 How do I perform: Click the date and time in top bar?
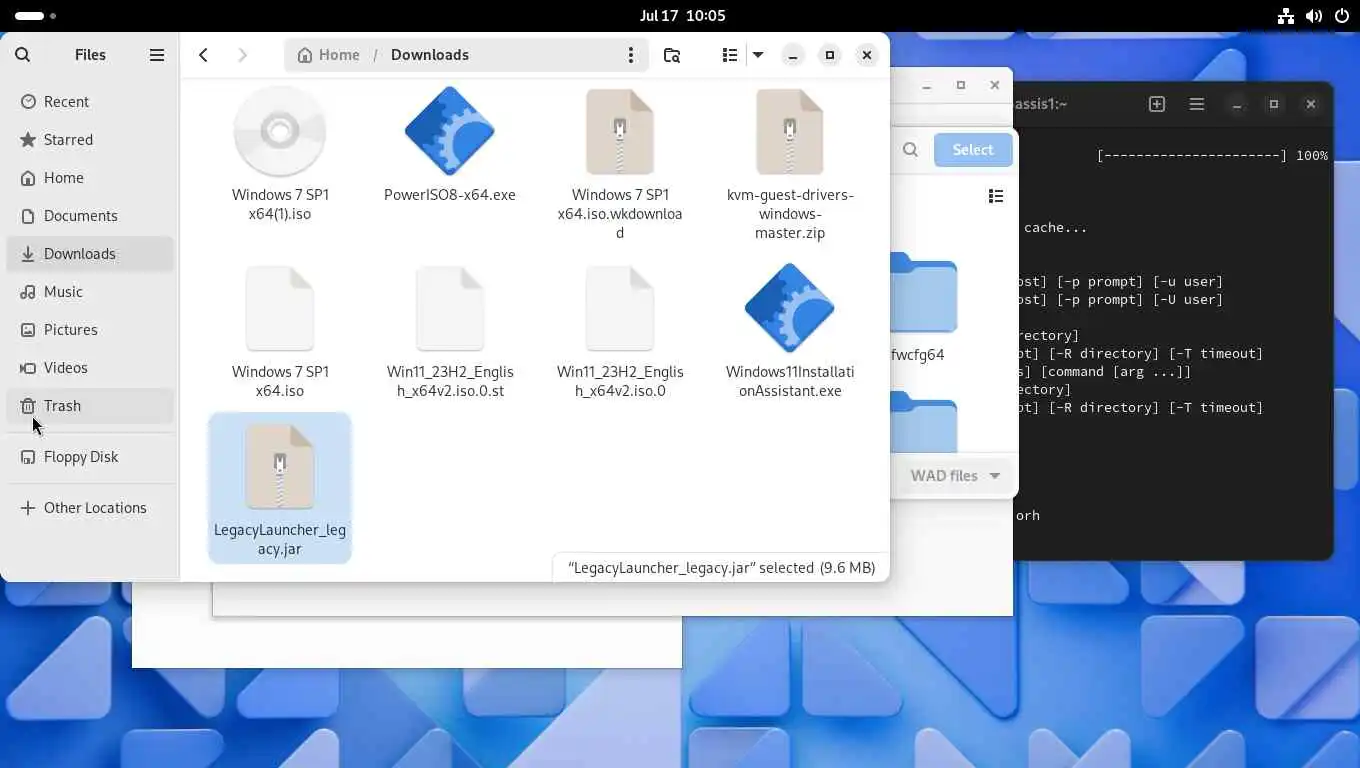point(683,16)
